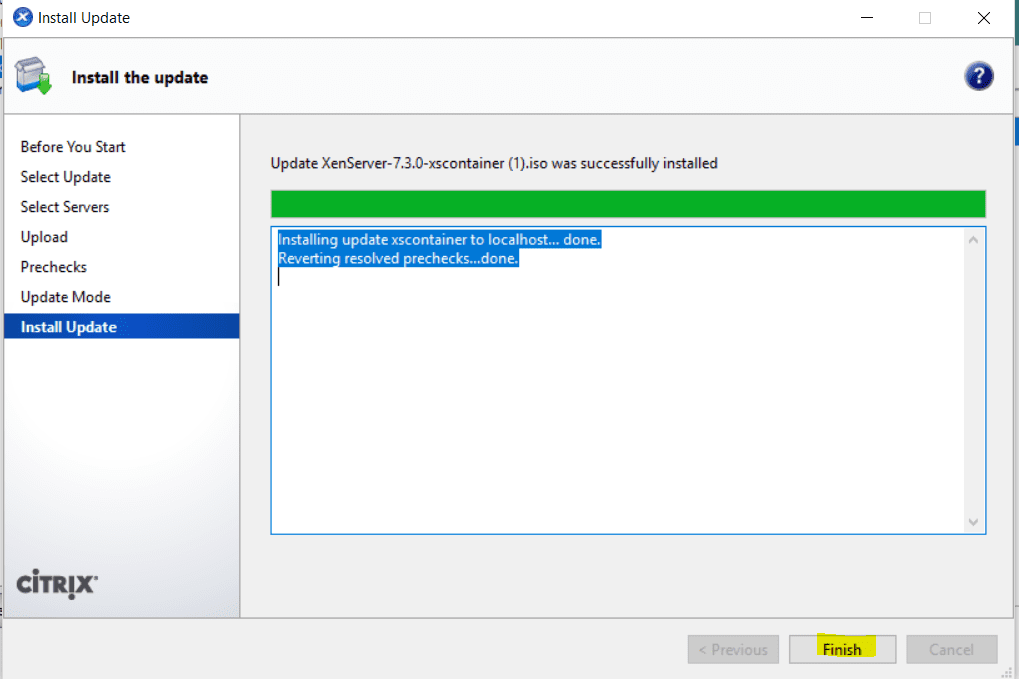
Task: Select the Before You Start step
Action: point(72,147)
